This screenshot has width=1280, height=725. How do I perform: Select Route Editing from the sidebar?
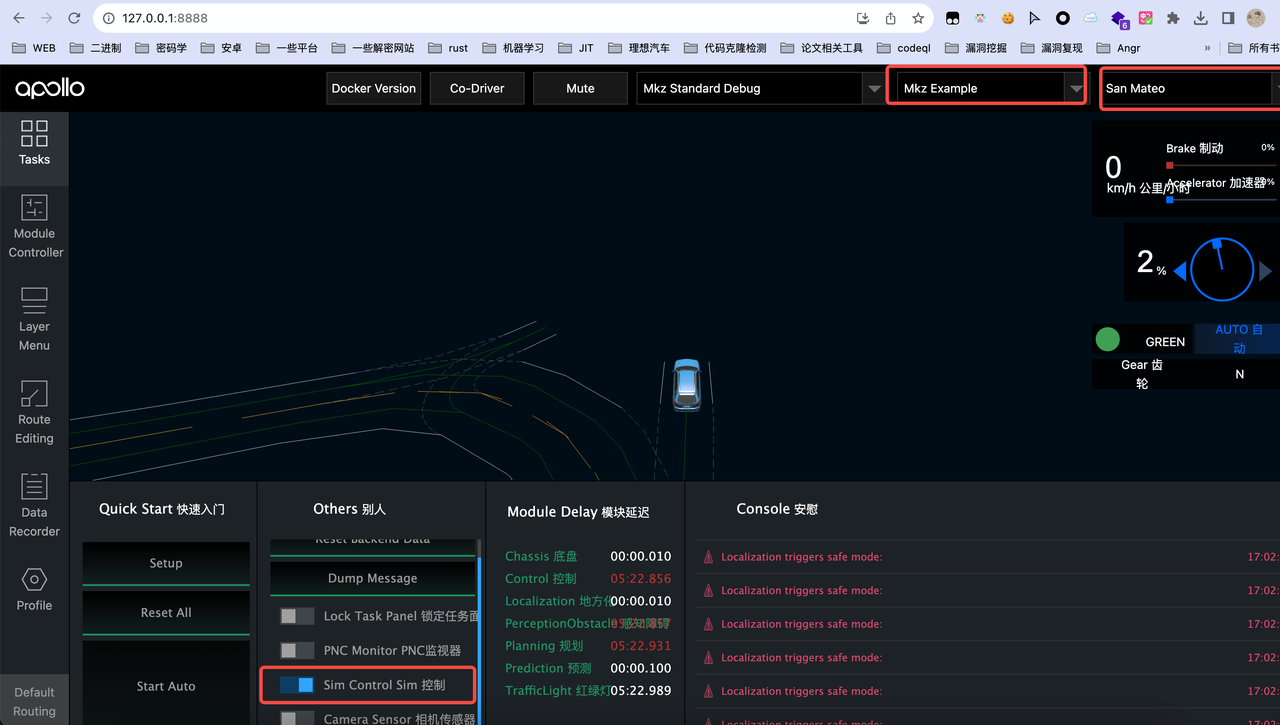coord(34,413)
